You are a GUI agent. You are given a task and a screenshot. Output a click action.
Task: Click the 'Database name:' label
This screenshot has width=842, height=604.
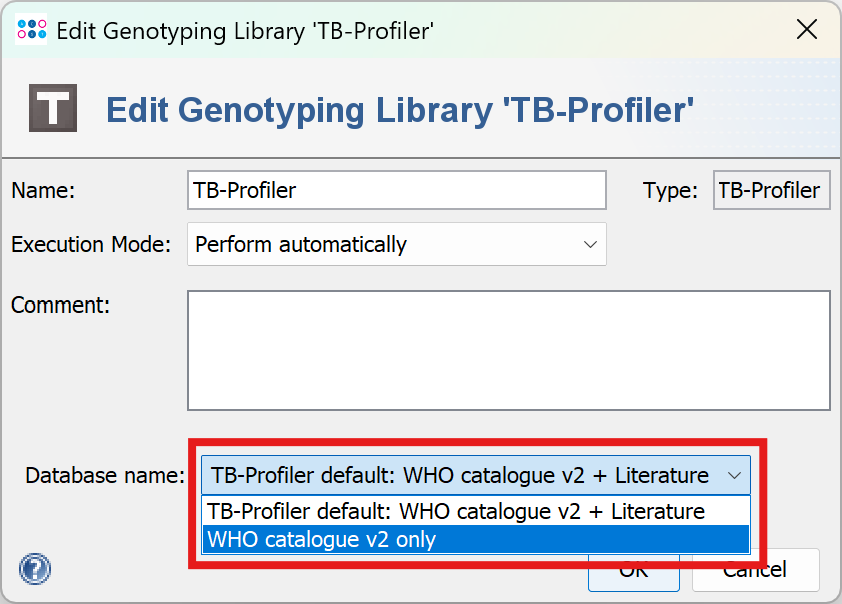click(x=105, y=475)
